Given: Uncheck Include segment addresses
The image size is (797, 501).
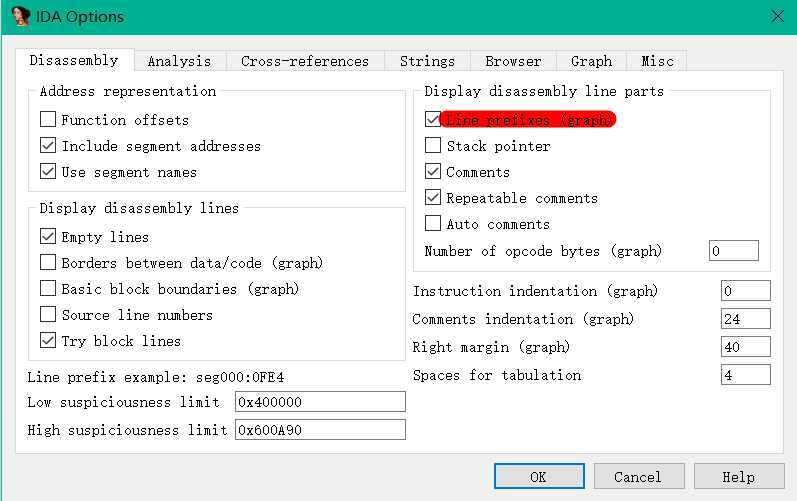Looking at the screenshot, I should coord(48,145).
